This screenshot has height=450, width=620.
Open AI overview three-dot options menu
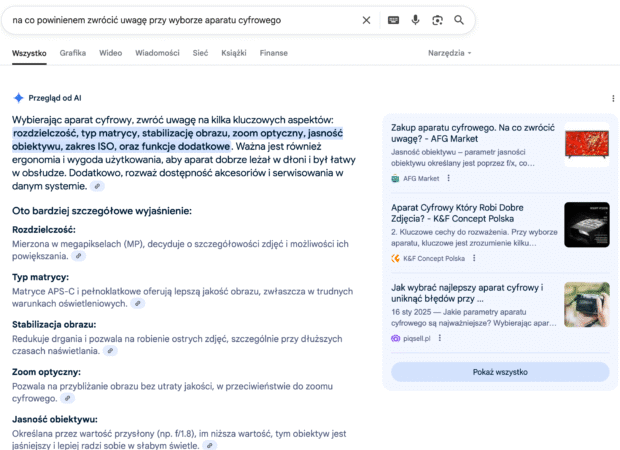613,98
